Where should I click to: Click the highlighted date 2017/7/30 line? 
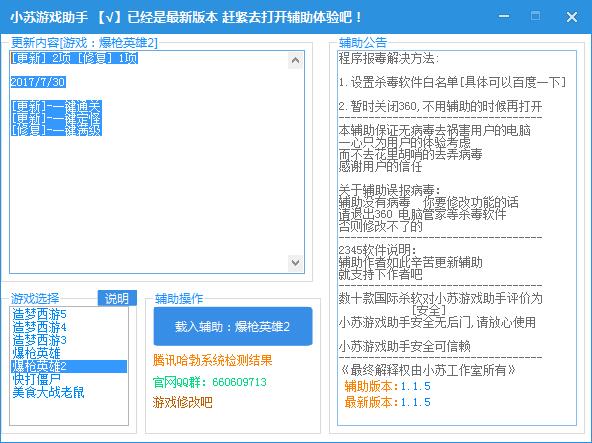coord(38,82)
